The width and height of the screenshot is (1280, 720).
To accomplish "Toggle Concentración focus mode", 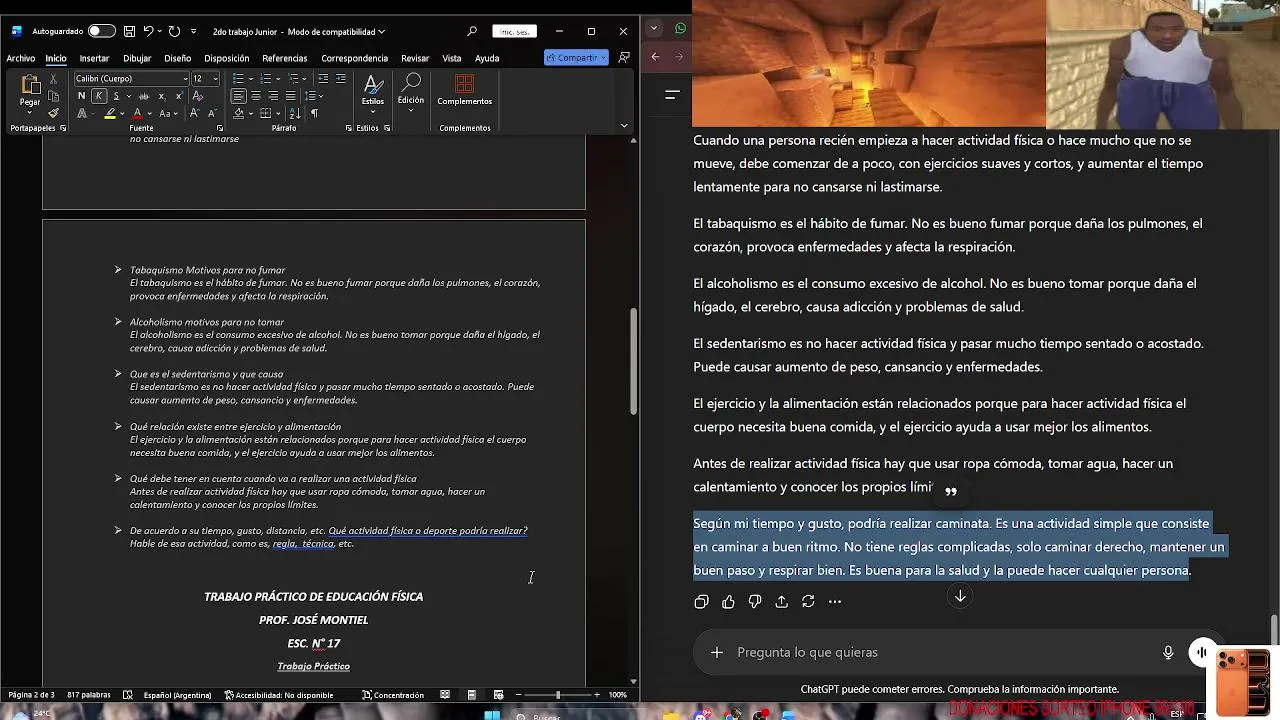I will tap(393, 695).
